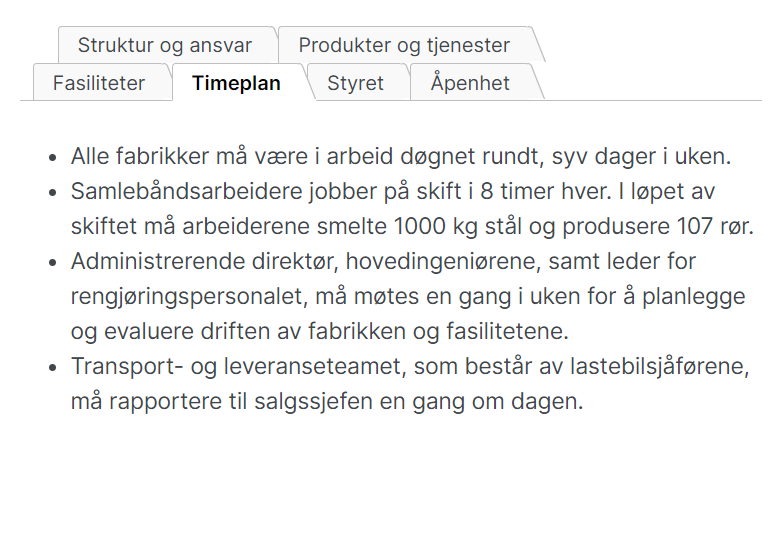The height and width of the screenshot is (554, 775).
Task: Open the Struktur og ansvar tab
Action: pos(165,45)
